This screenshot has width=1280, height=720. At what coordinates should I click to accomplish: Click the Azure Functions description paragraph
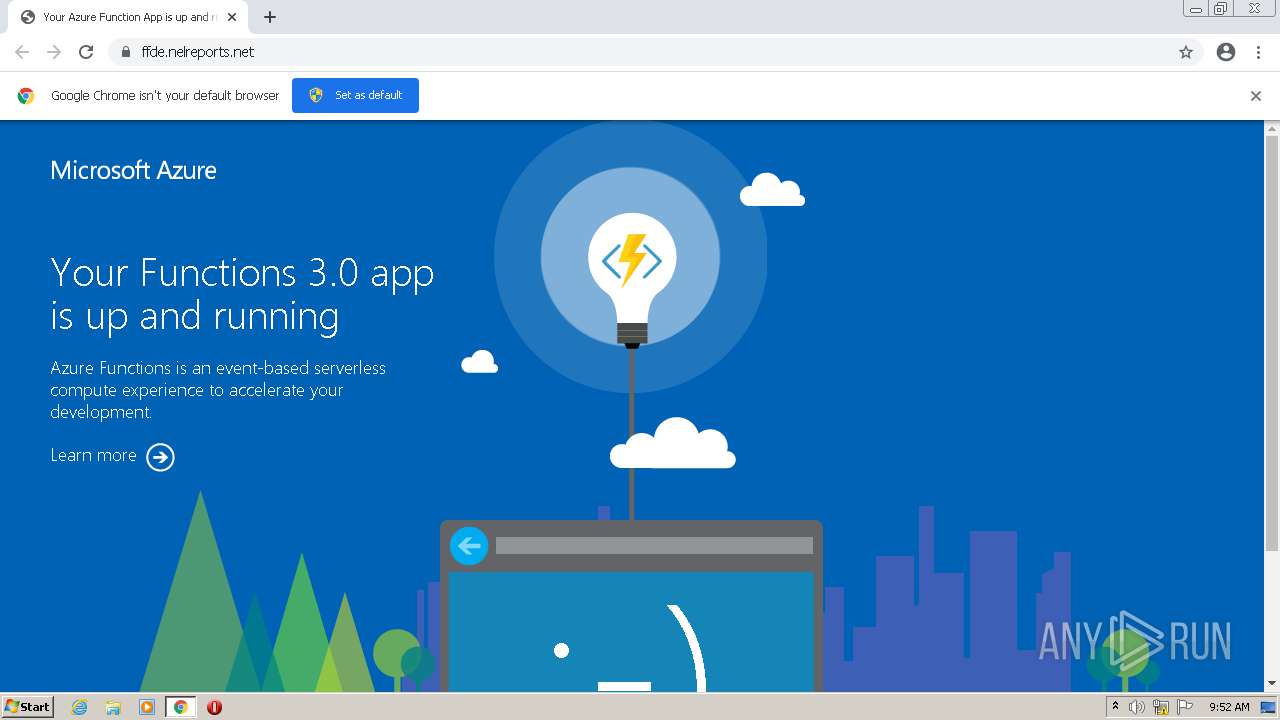coord(218,390)
